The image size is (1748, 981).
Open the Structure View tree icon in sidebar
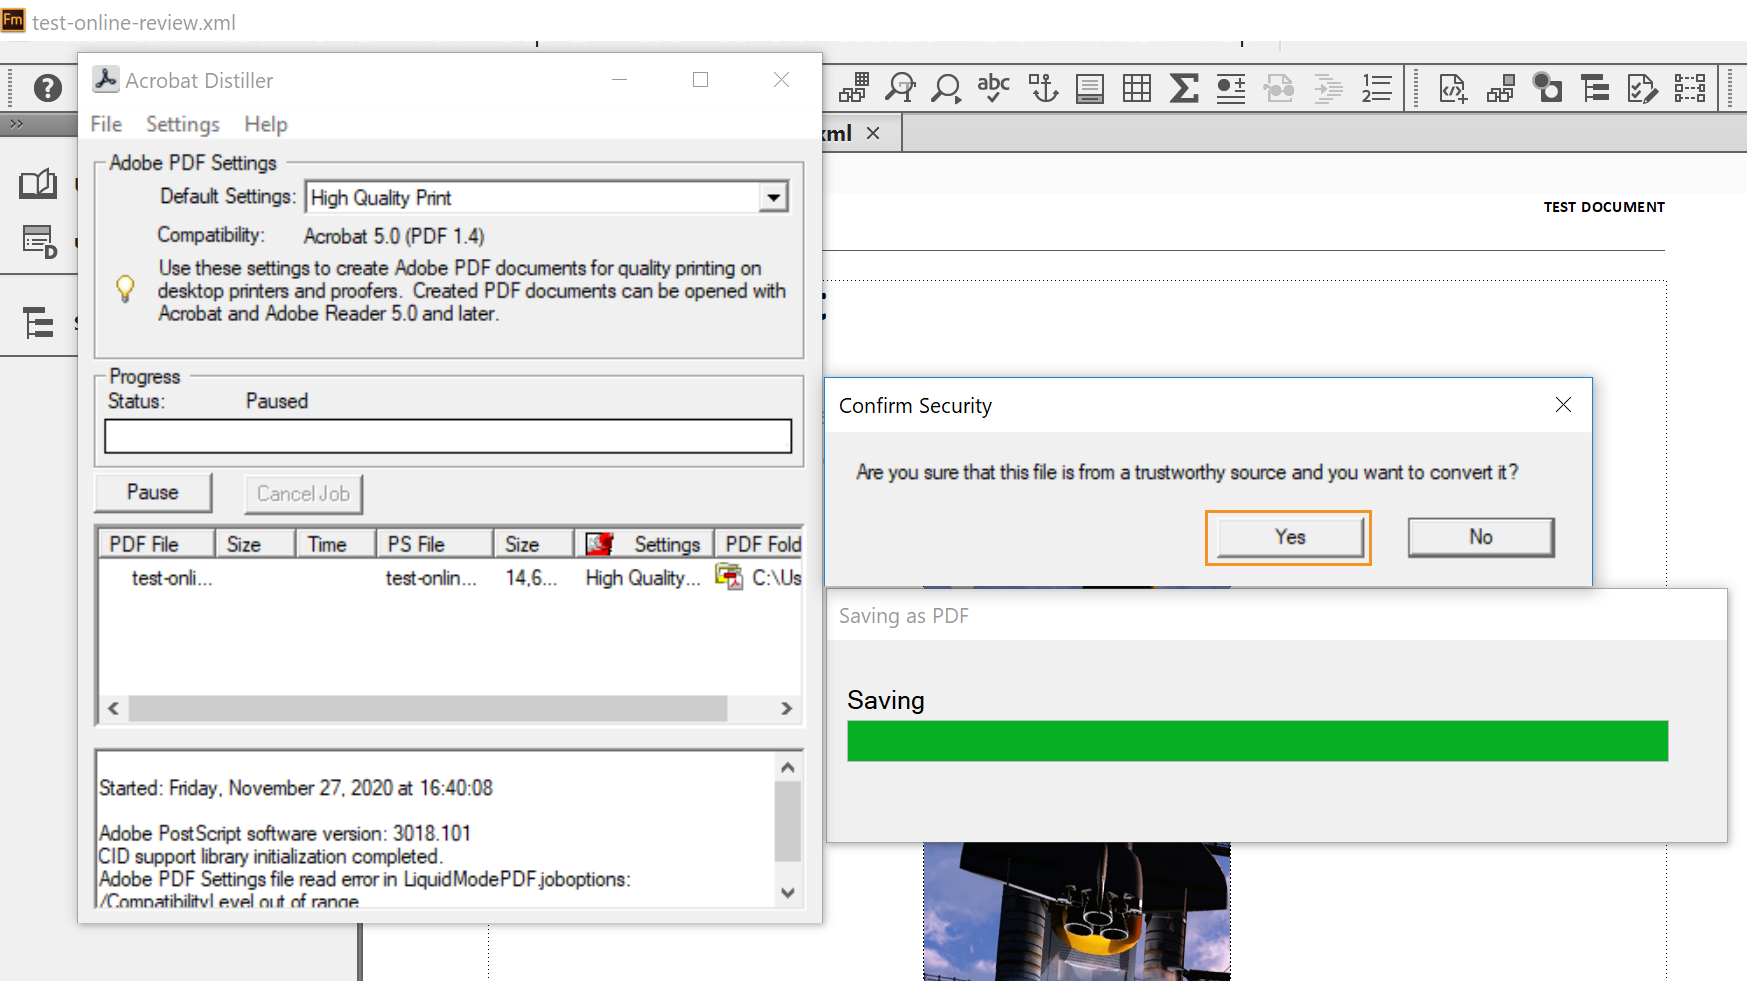[x=38, y=322]
